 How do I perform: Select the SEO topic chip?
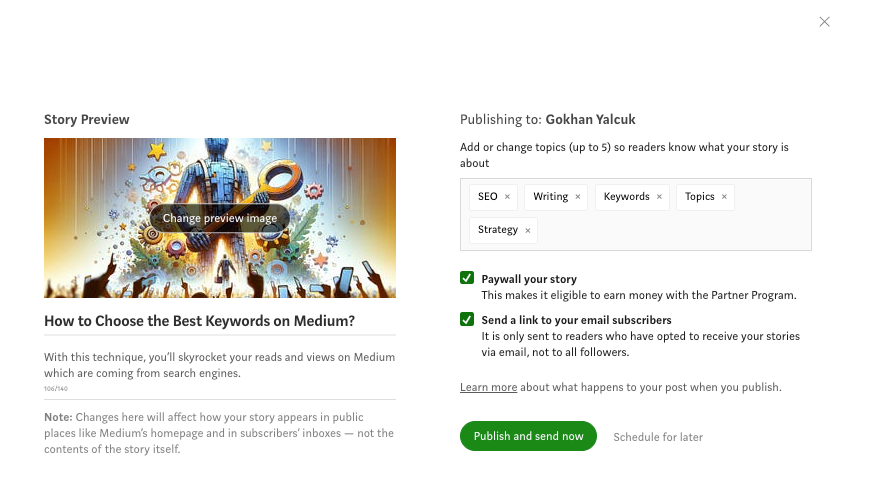coord(488,197)
